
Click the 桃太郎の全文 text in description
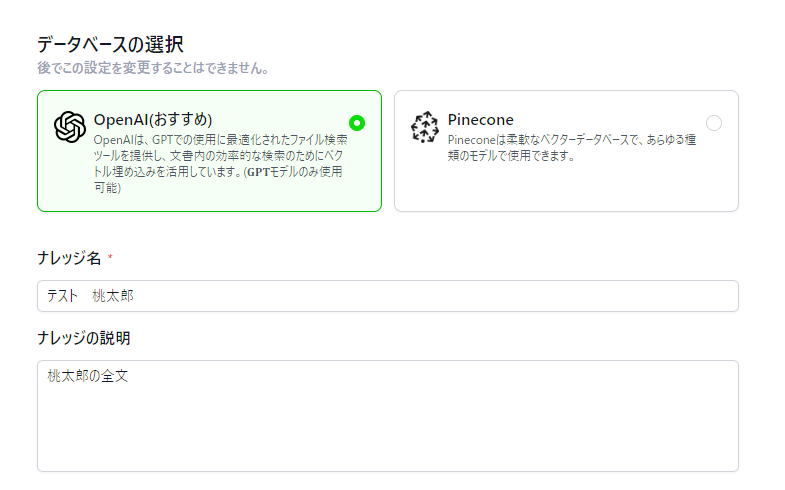(x=87, y=376)
